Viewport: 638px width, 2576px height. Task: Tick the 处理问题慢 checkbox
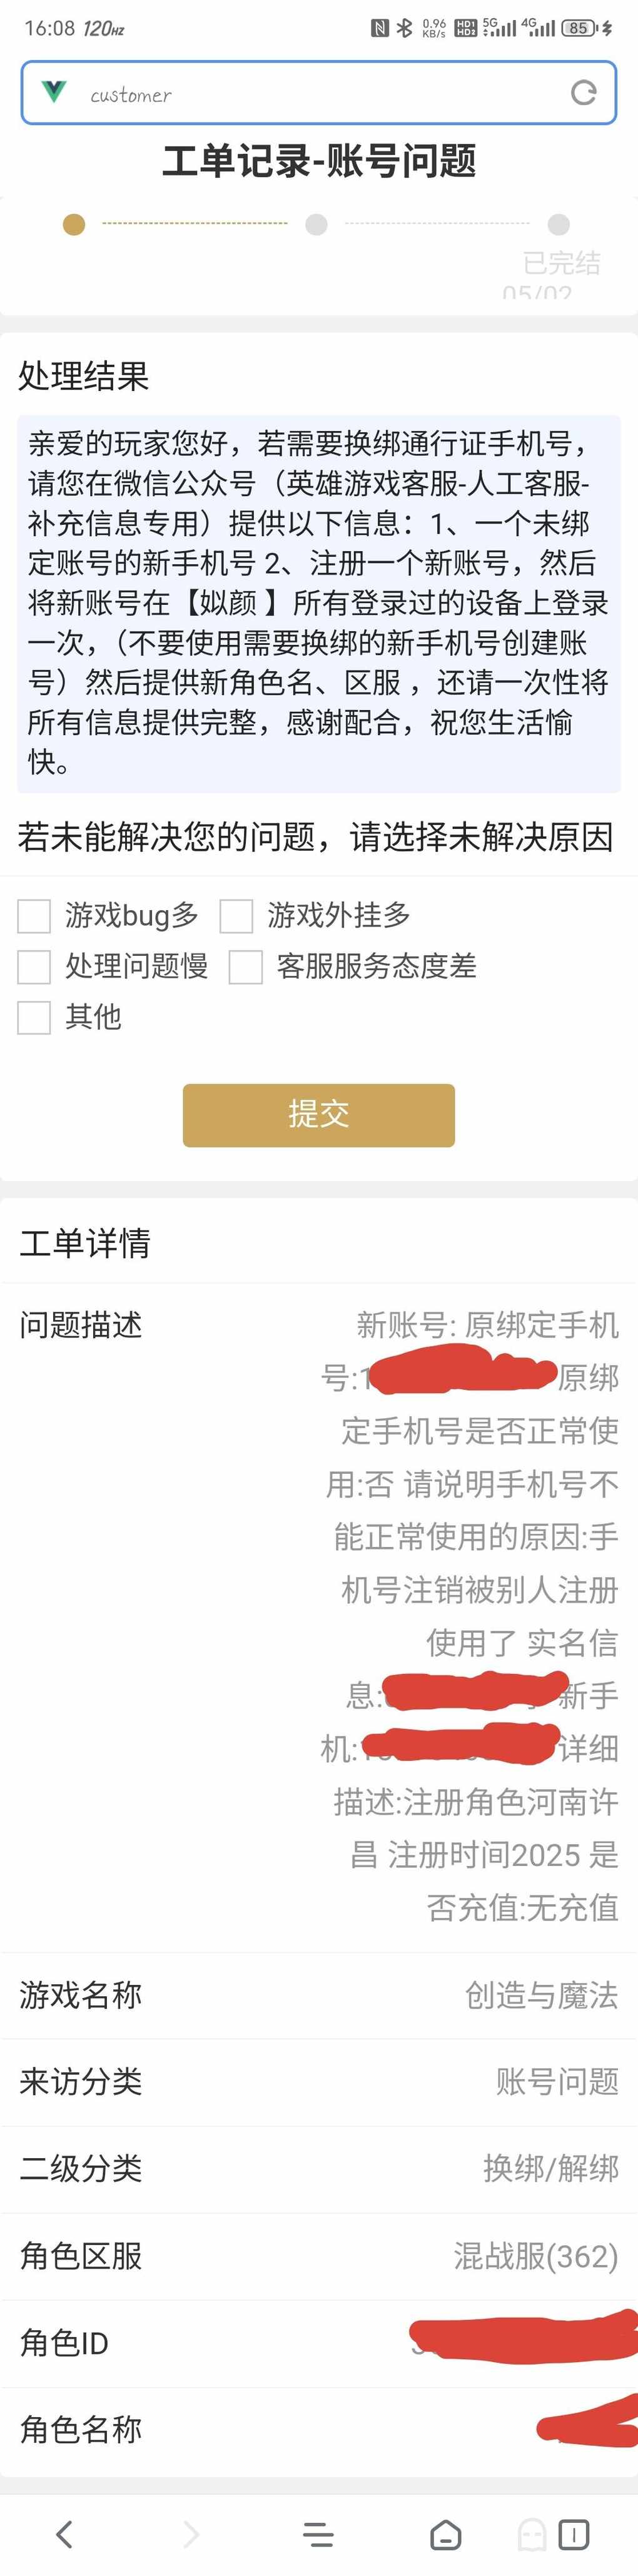[x=34, y=966]
